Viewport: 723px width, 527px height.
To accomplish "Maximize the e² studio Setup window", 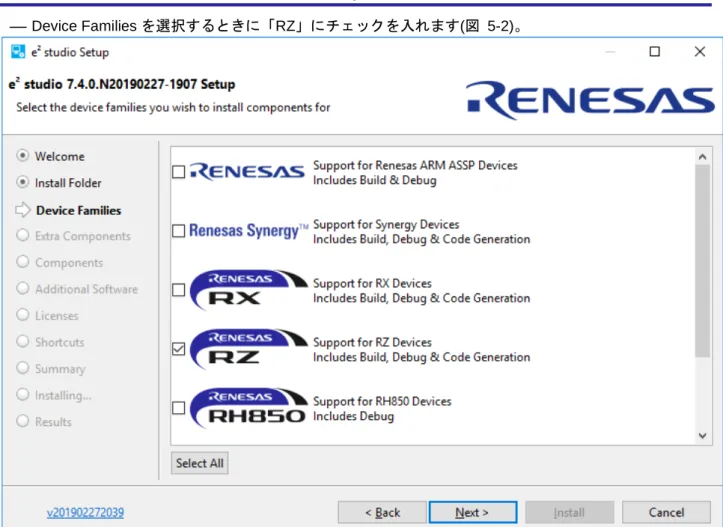I will [655, 51].
